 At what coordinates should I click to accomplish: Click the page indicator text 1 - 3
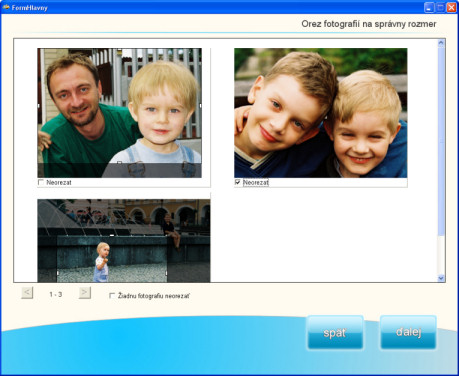(56, 294)
